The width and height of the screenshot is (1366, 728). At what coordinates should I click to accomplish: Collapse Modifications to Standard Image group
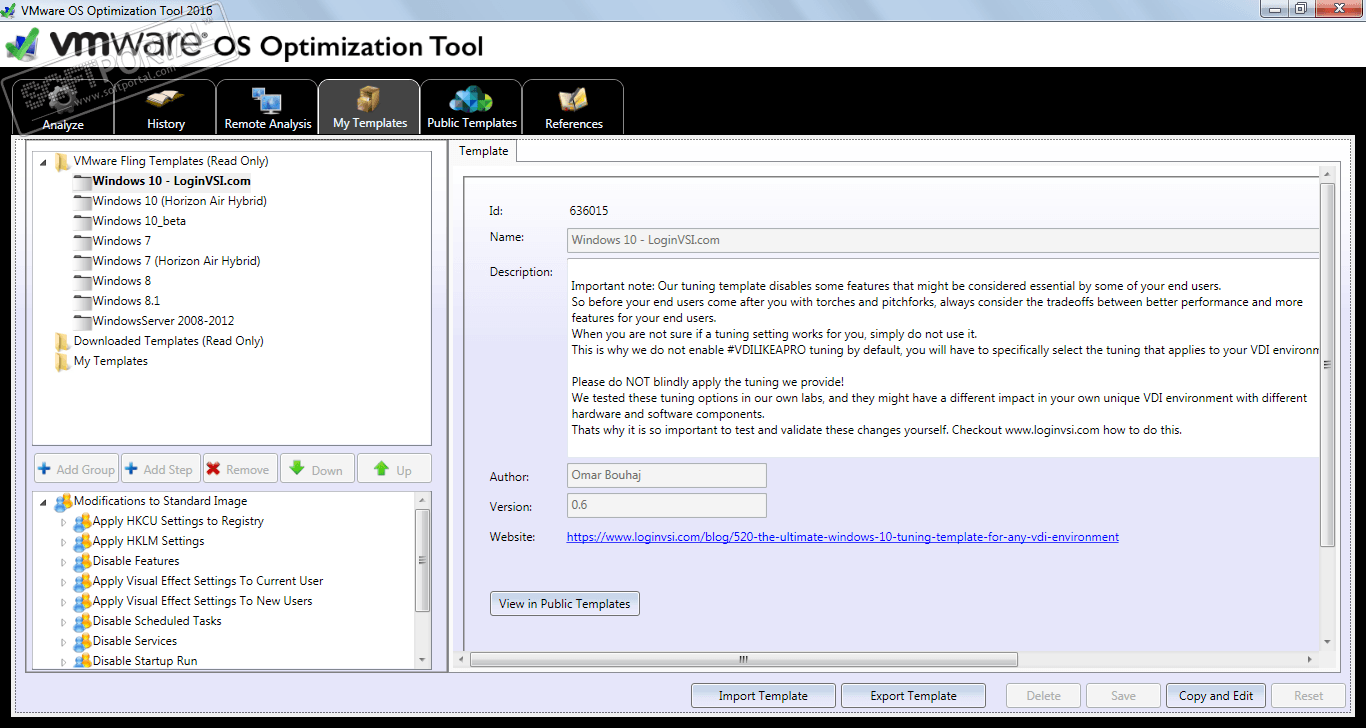point(43,502)
